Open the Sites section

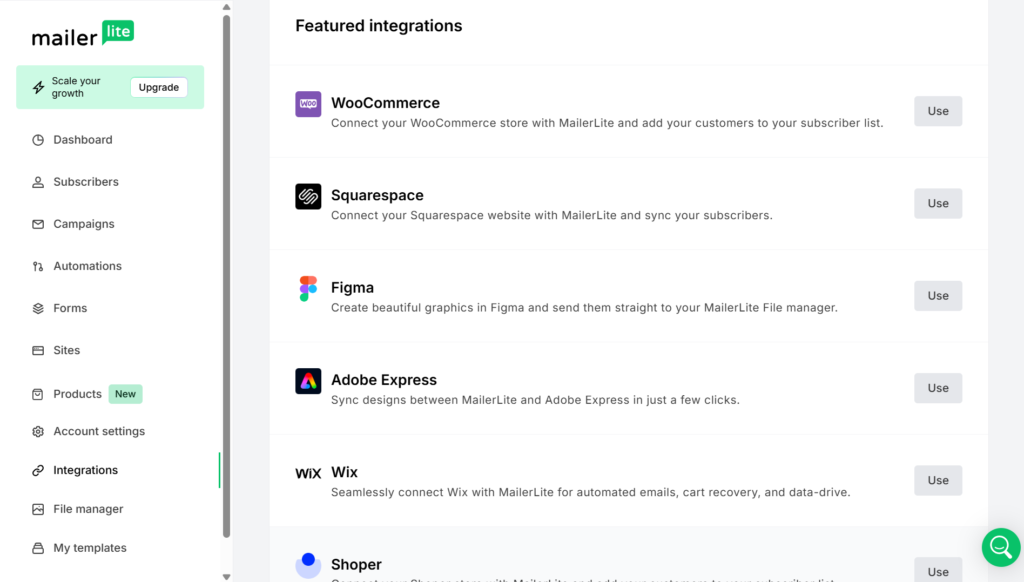66,351
